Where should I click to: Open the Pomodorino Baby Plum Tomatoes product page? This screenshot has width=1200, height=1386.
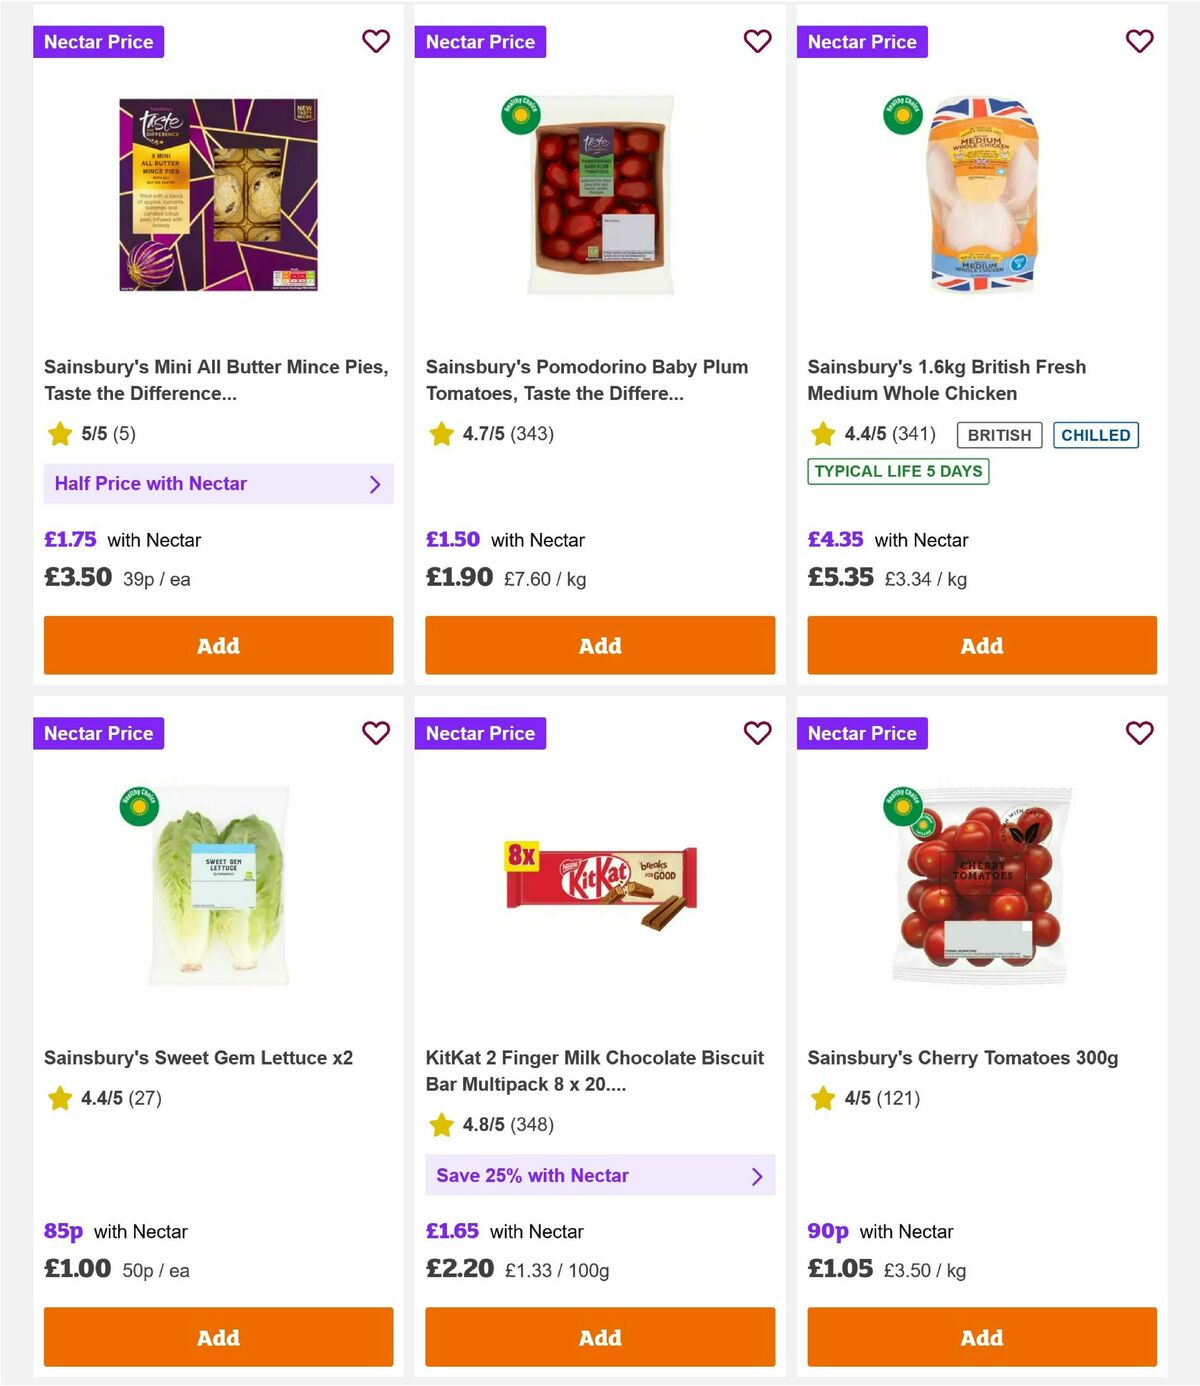tap(586, 380)
